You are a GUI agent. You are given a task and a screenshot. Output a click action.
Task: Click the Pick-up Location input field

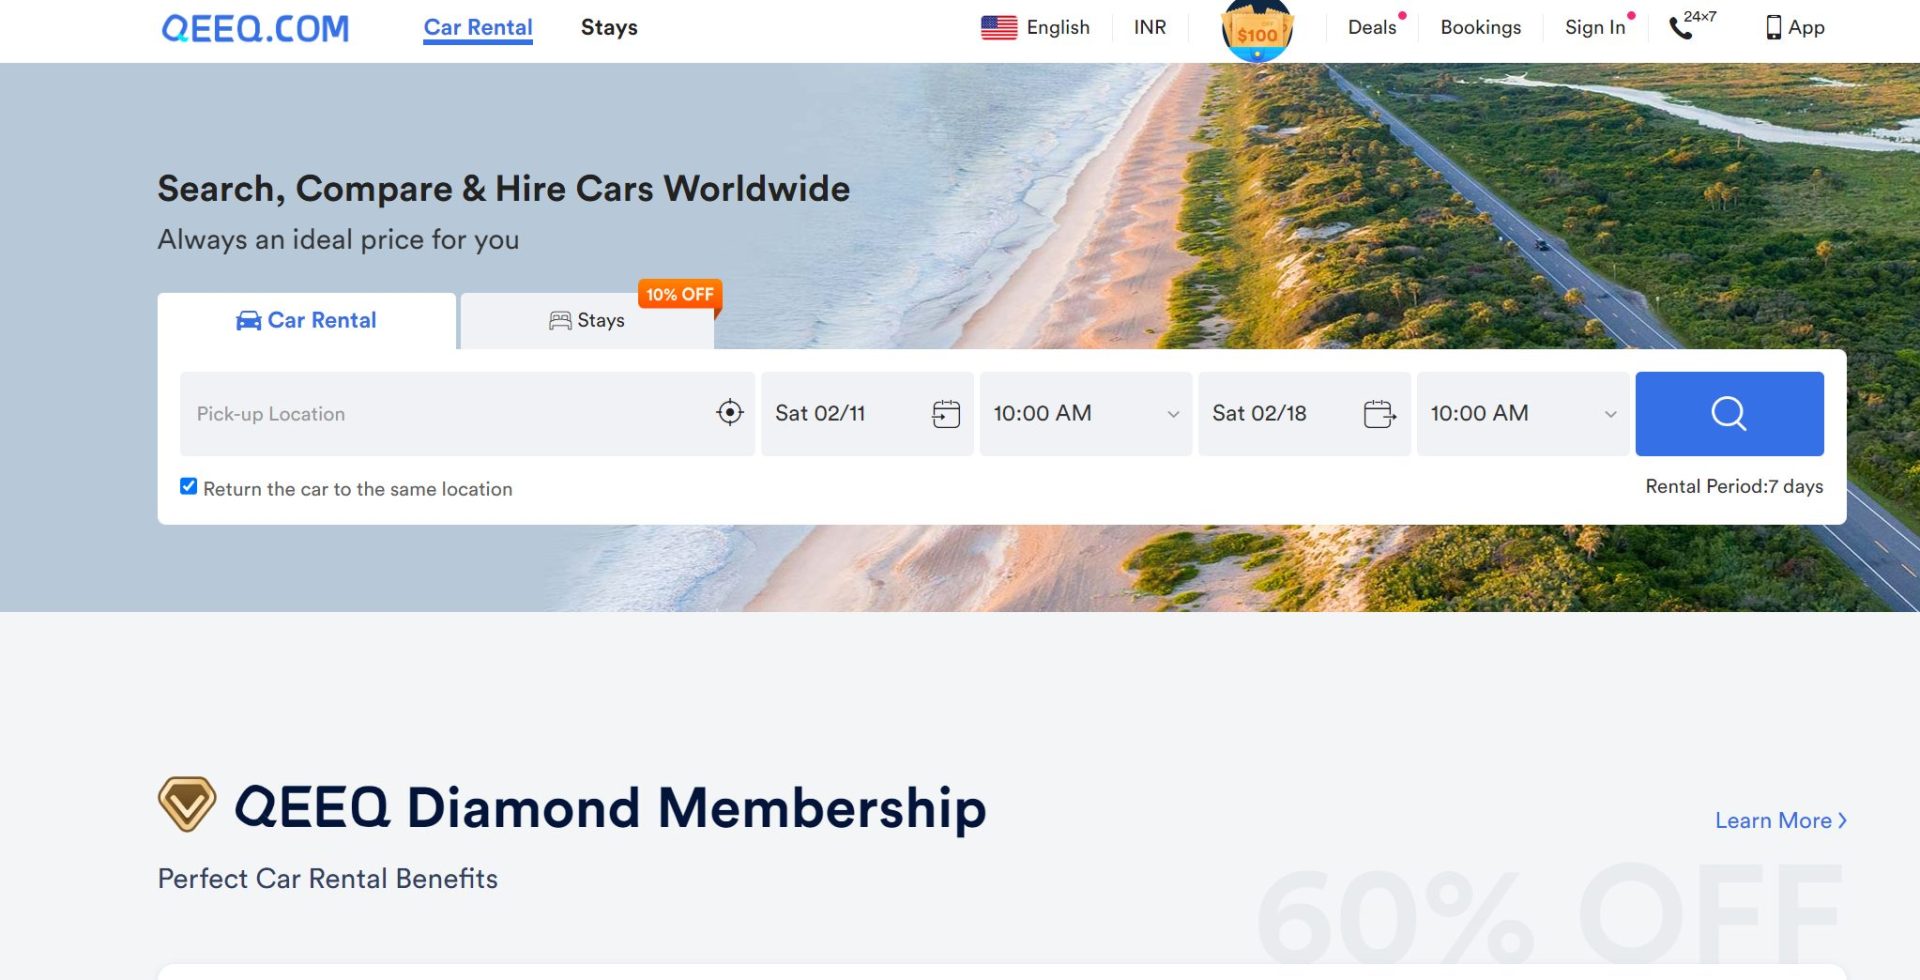(447, 413)
